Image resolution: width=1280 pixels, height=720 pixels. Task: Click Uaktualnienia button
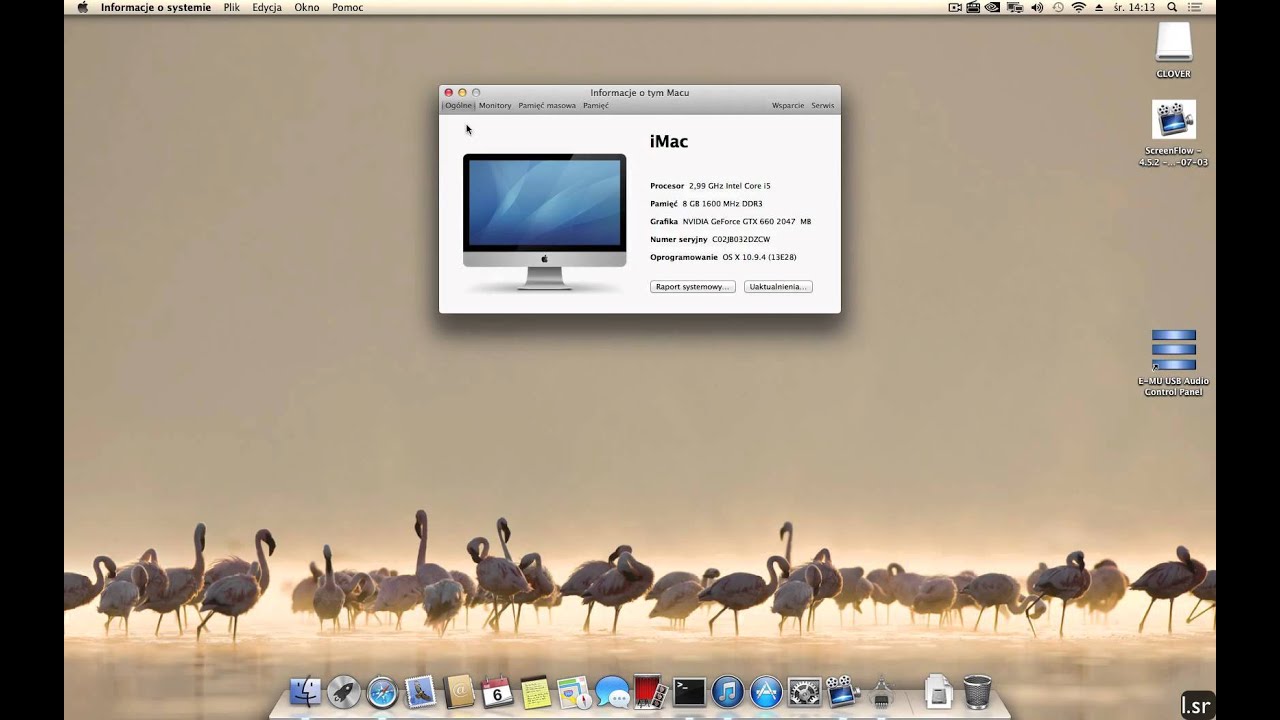tap(778, 287)
